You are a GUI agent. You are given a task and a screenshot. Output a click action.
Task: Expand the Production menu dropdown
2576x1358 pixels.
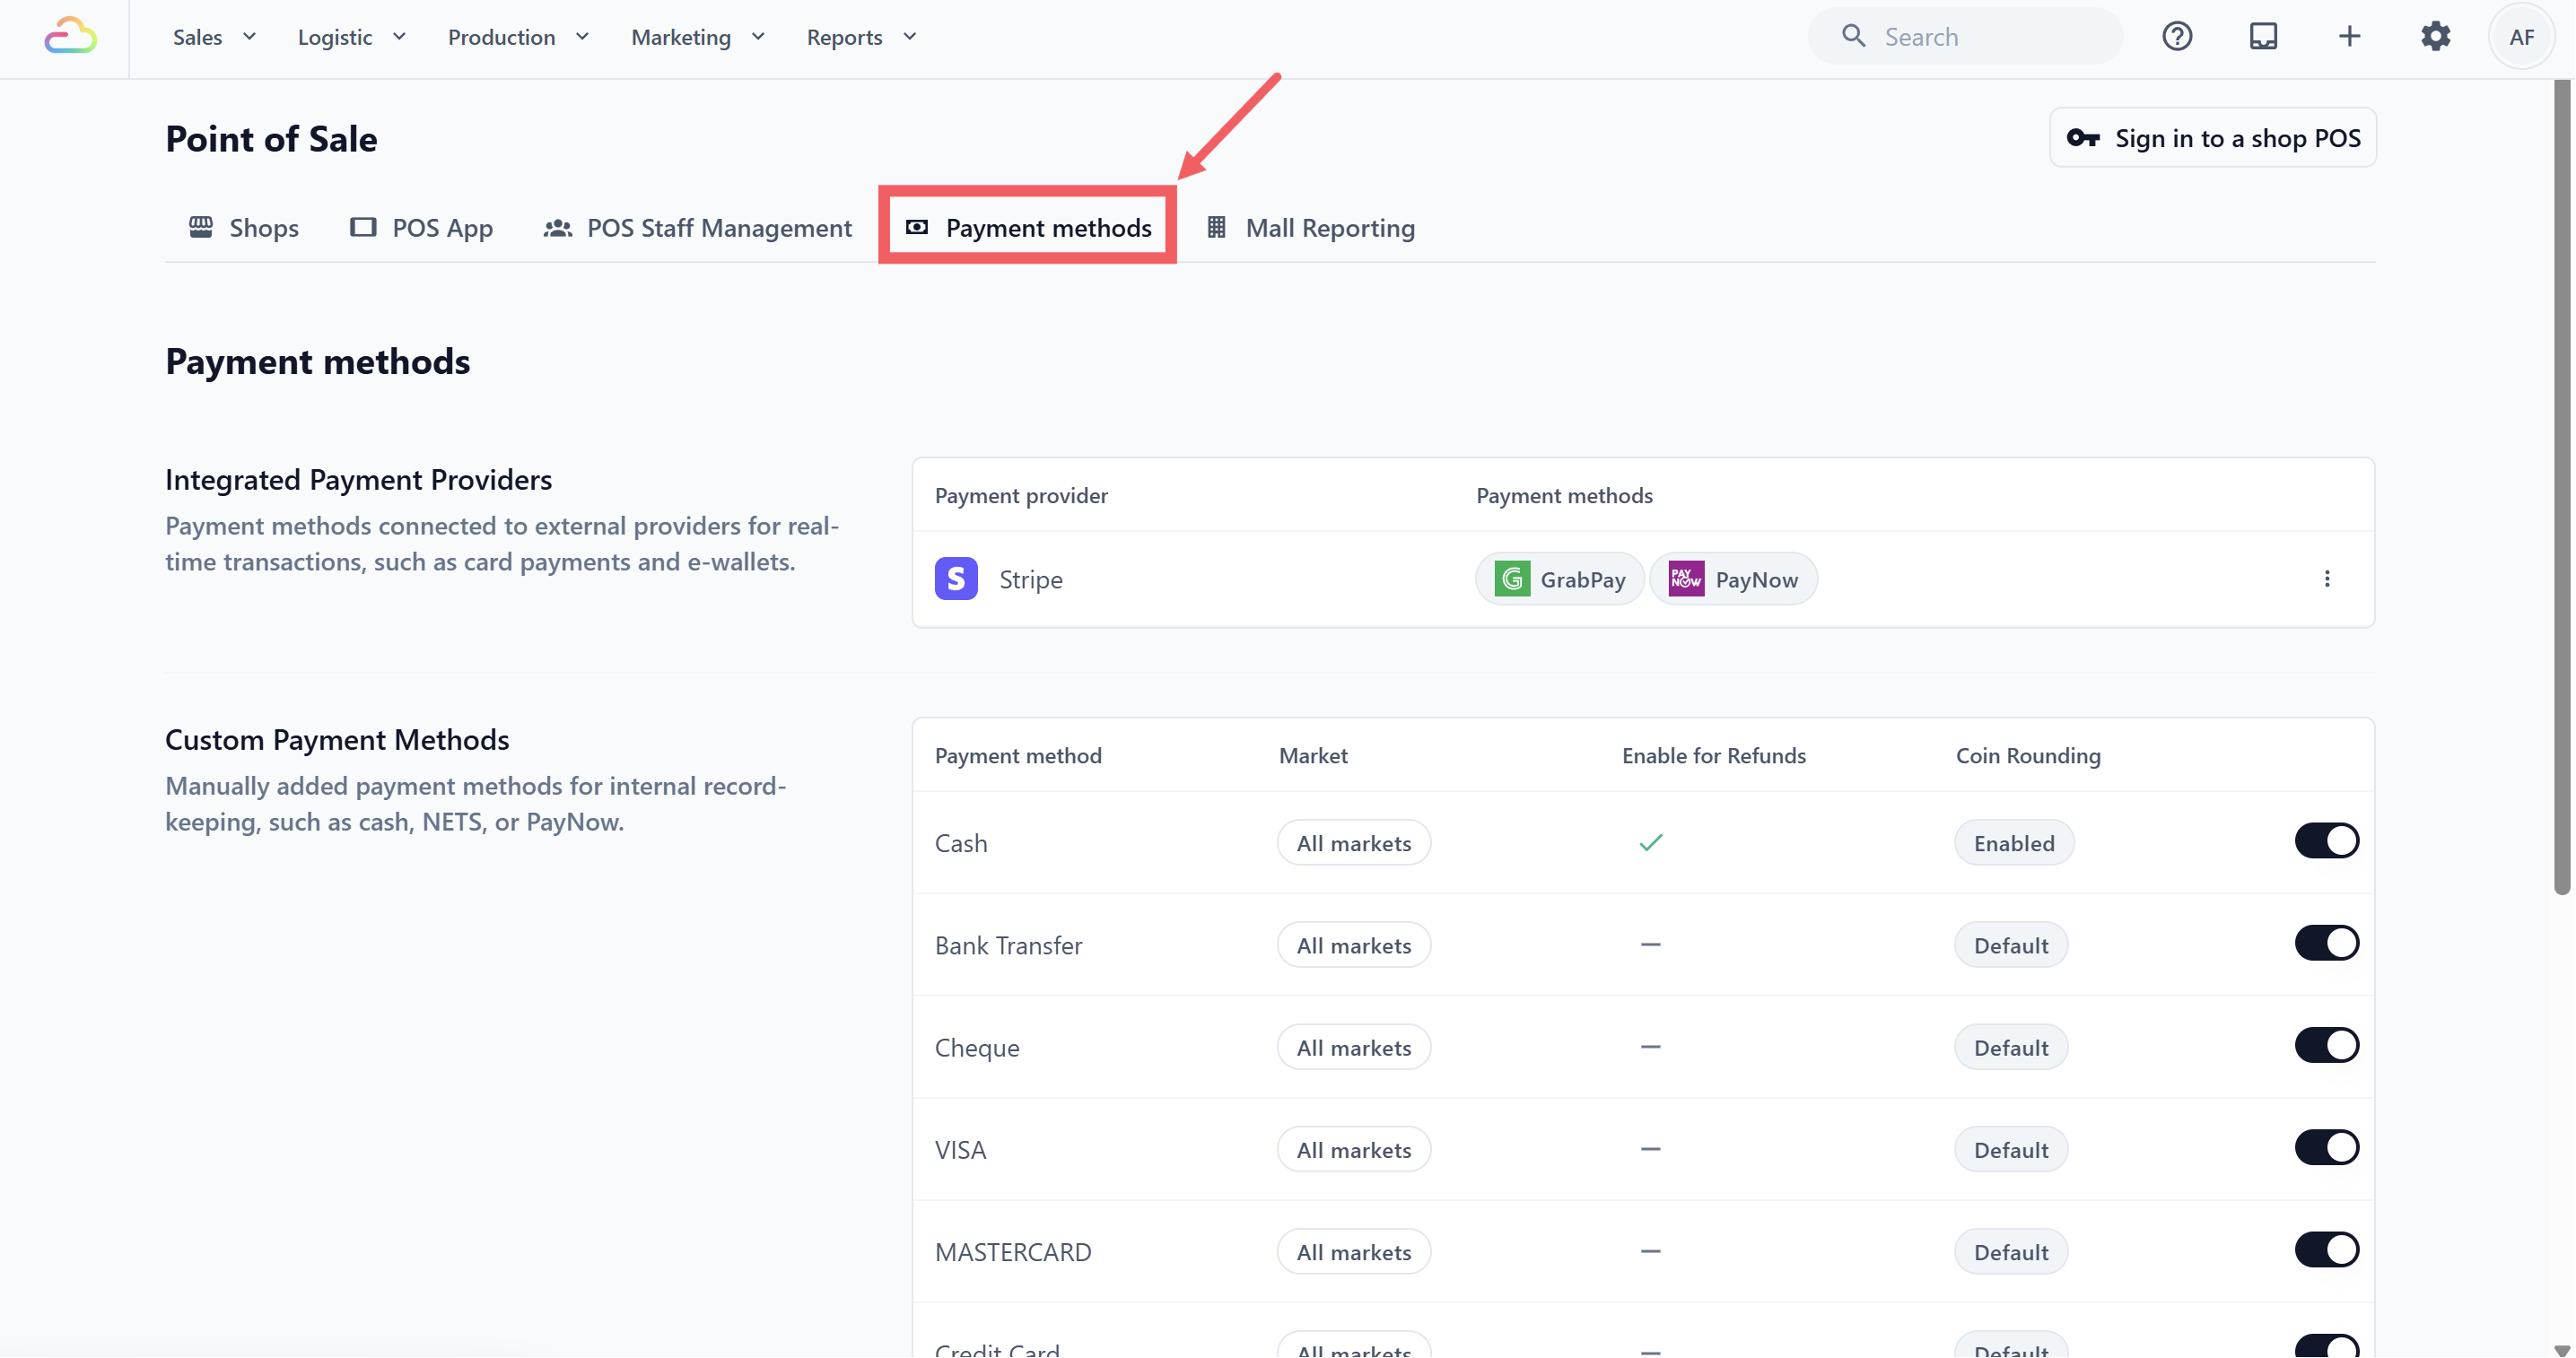pyautogui.click(x=518, y=37)
